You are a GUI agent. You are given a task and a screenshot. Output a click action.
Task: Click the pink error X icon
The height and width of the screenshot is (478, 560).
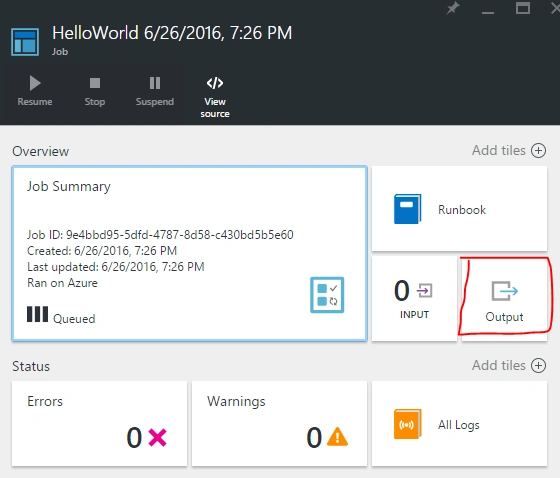[x=158, y=438]
